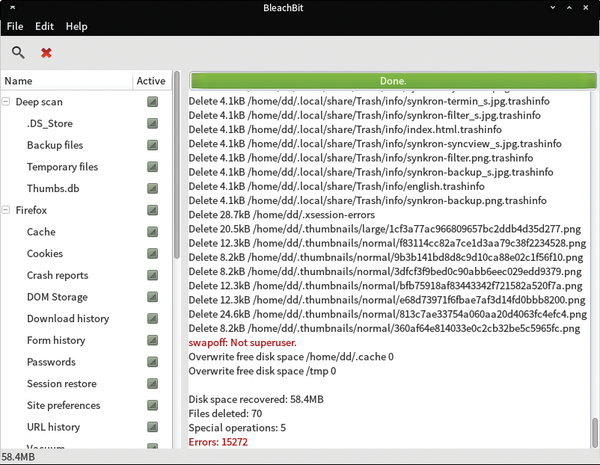This screenshot has height=465, width=600.
Task: Maximize the BleachBit window
Action: pyautogui.click(x=569, y=7)
